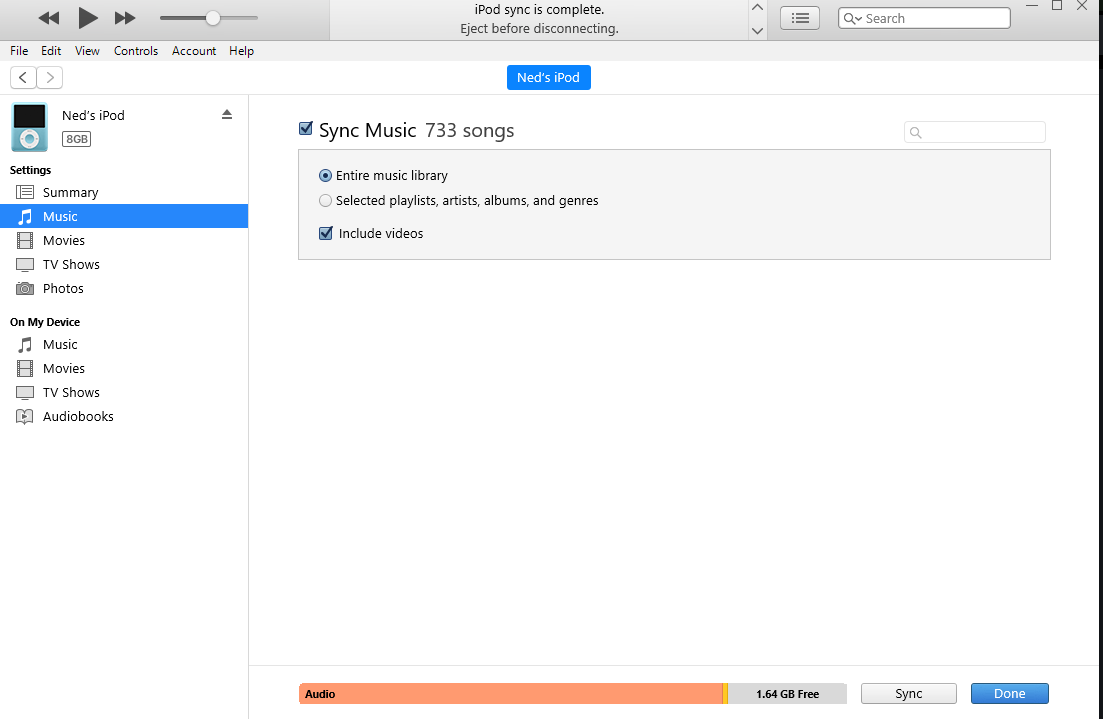Eject Ned's iPod

click(227, 114)
